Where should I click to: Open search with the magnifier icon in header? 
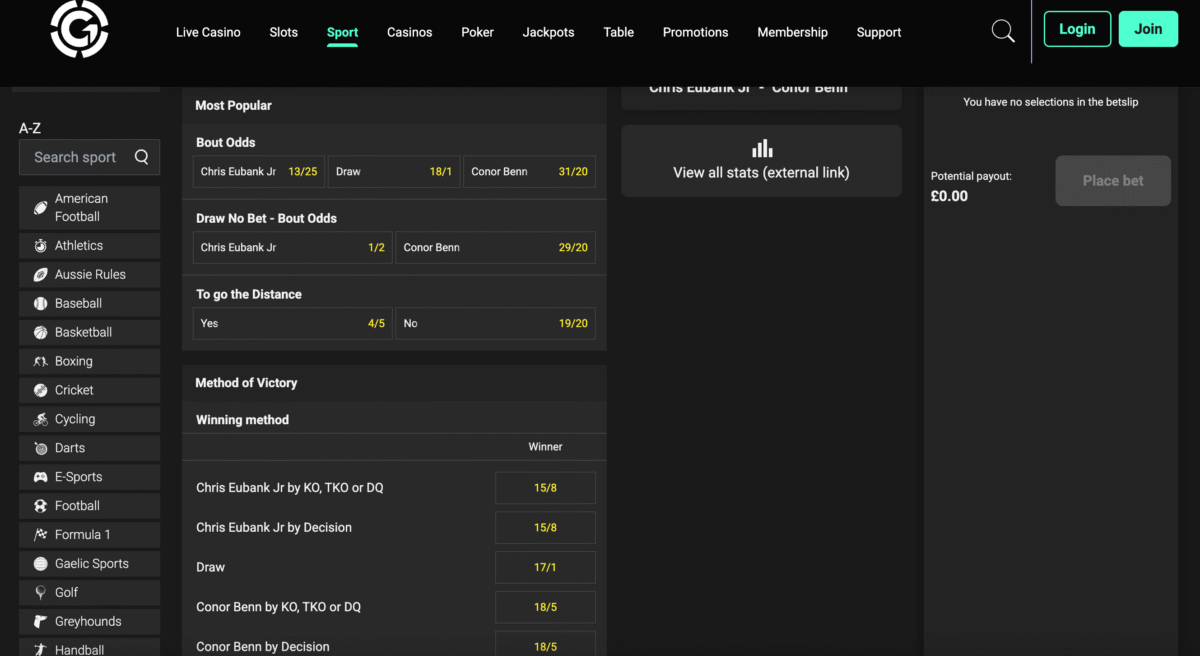1002,32
